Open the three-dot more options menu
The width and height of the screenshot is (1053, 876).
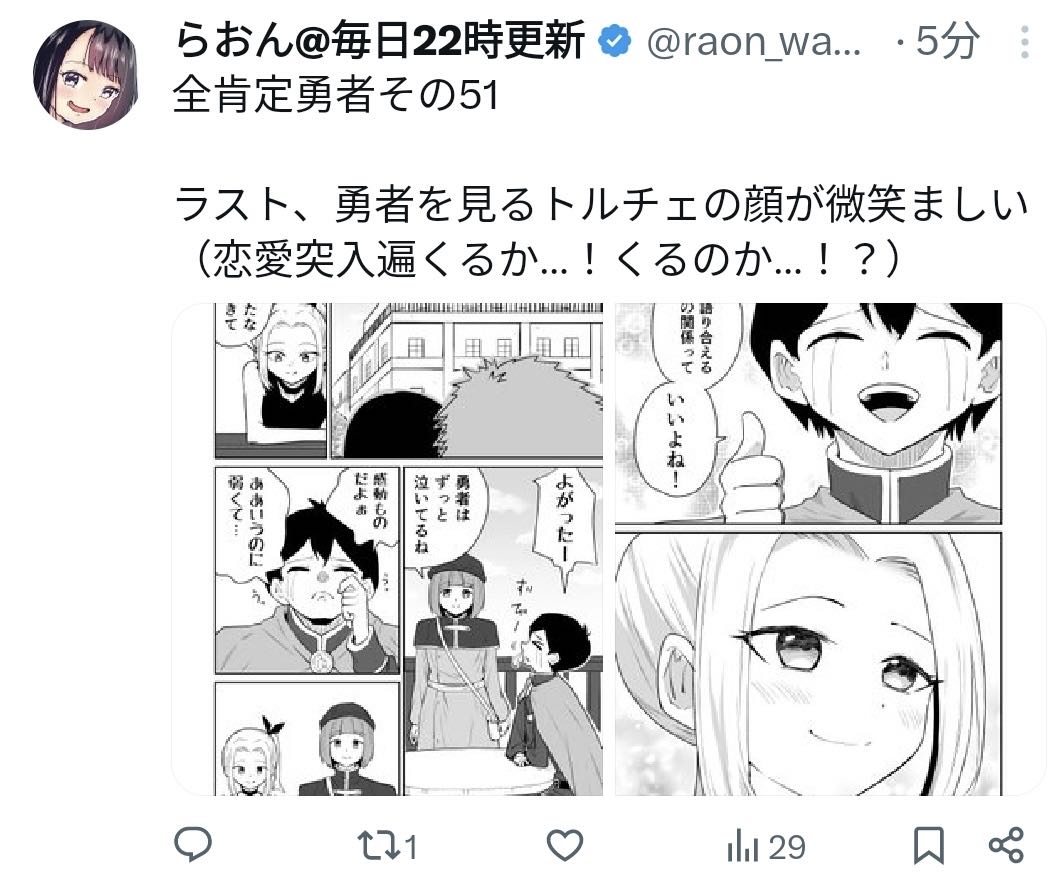tap(1024, 42)
